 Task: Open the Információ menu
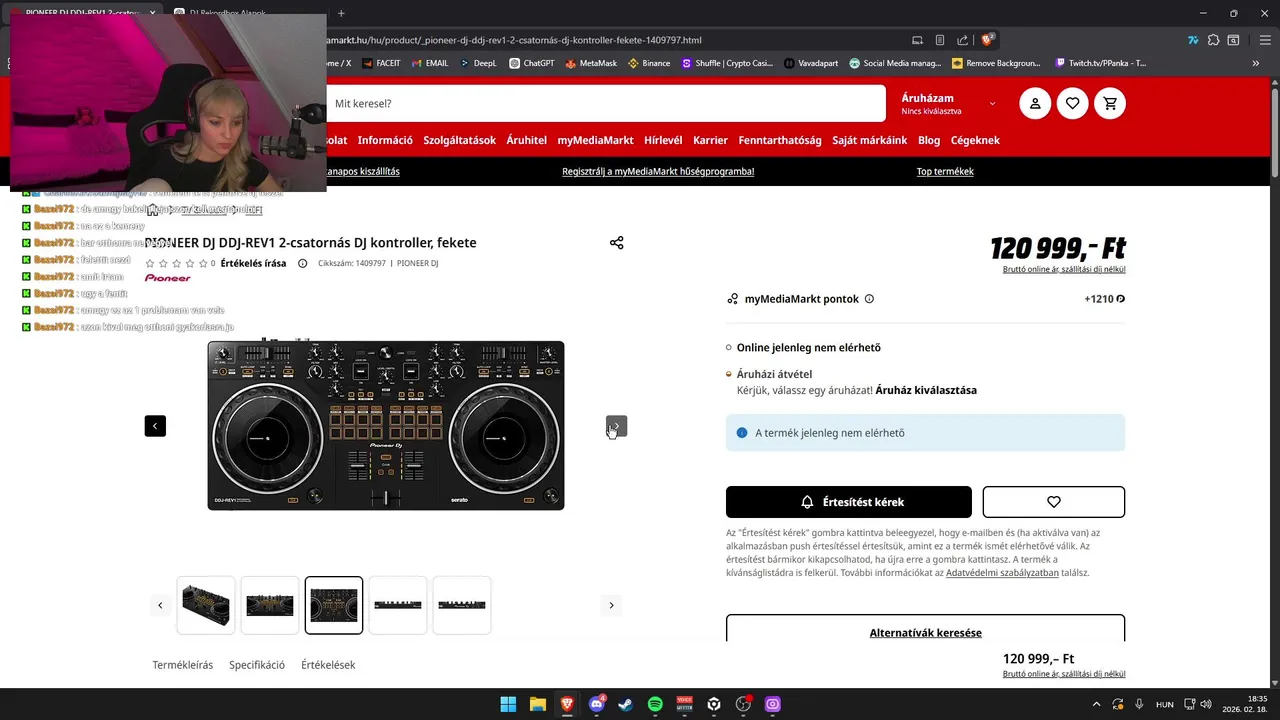pos(385,140)
